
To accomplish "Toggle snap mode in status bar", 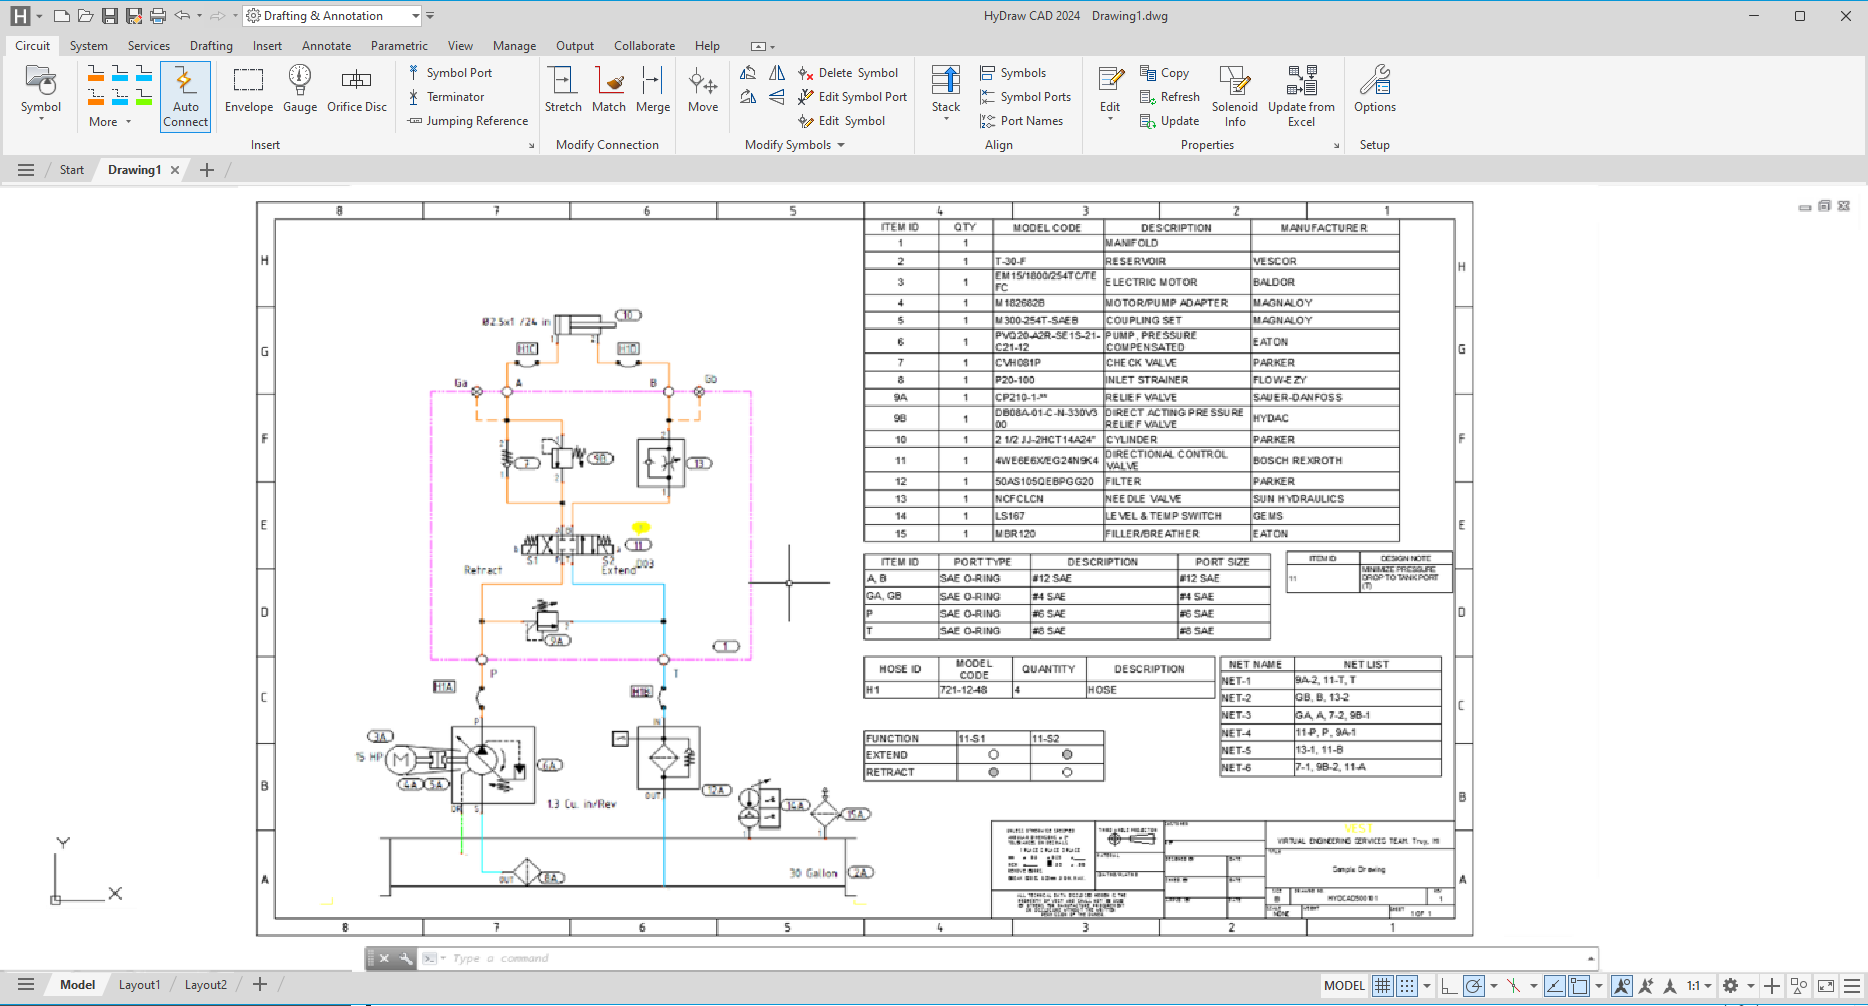I will (1407, 986).
